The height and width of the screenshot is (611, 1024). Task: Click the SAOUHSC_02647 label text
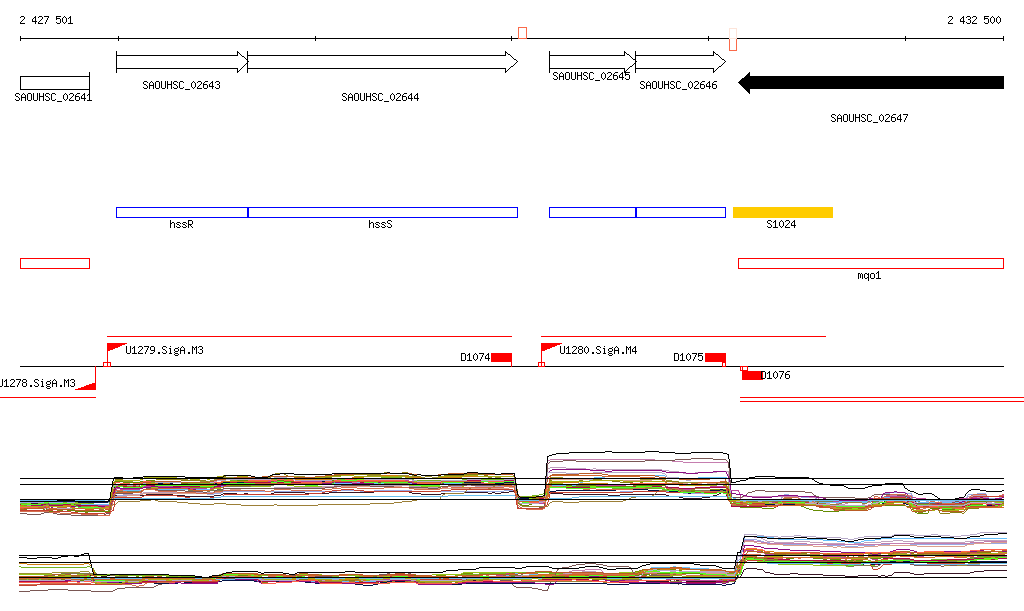point(869,118)
